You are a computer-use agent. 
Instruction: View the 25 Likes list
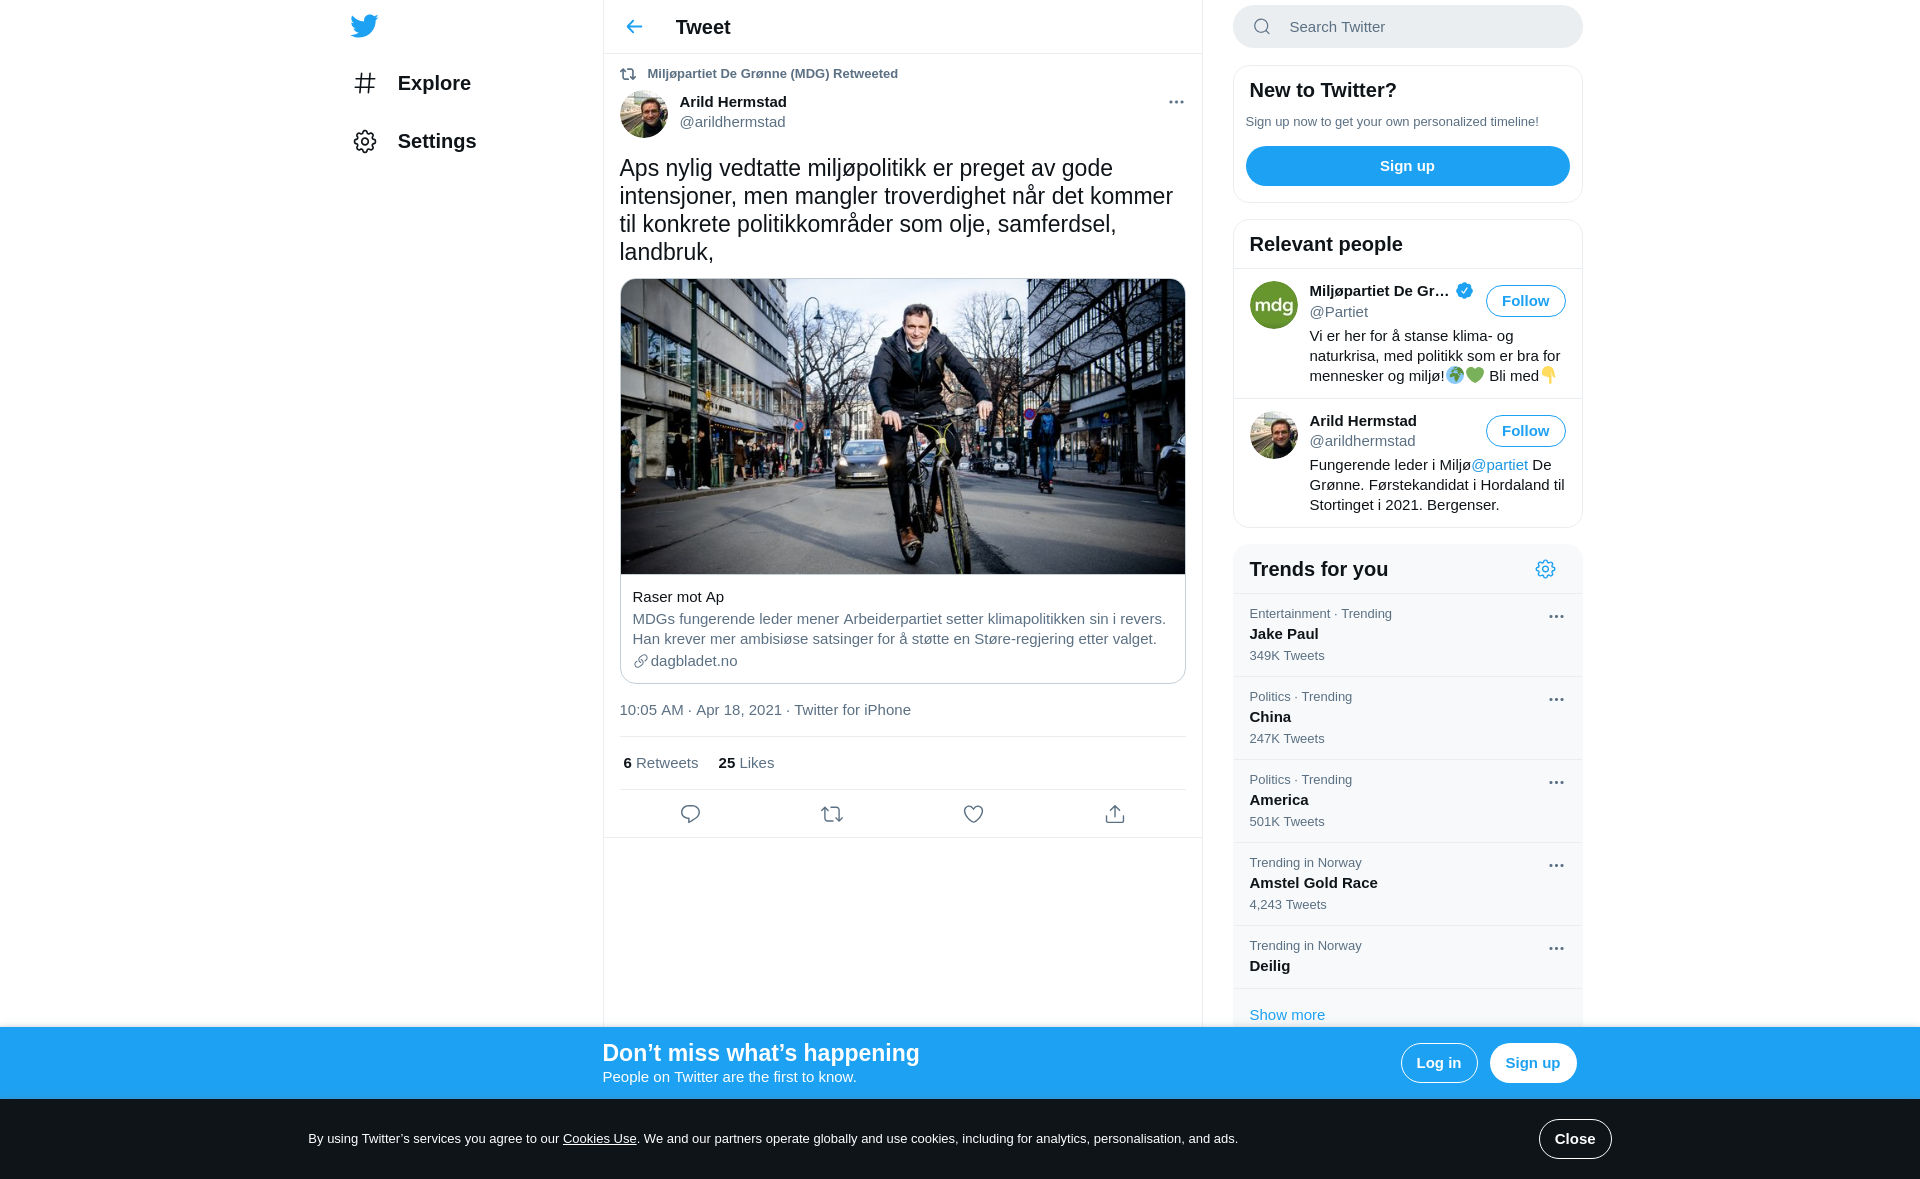(746, 763)
